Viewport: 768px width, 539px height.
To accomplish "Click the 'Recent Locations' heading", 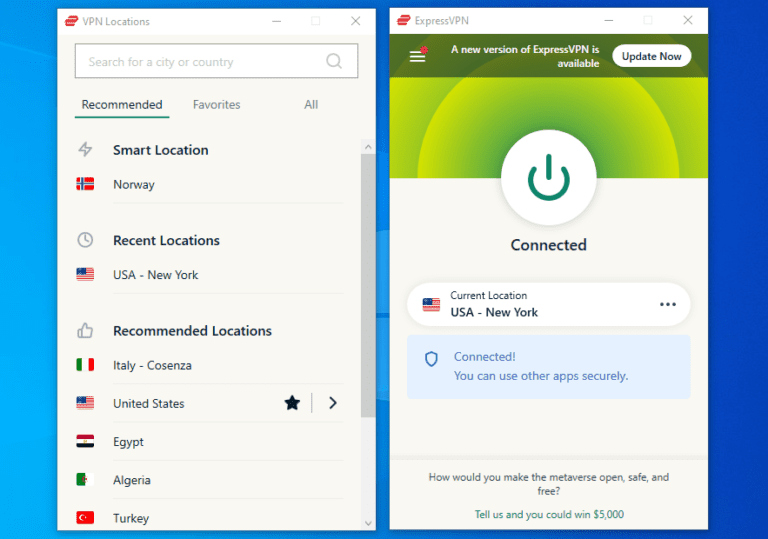I will (x=167, y=241).
